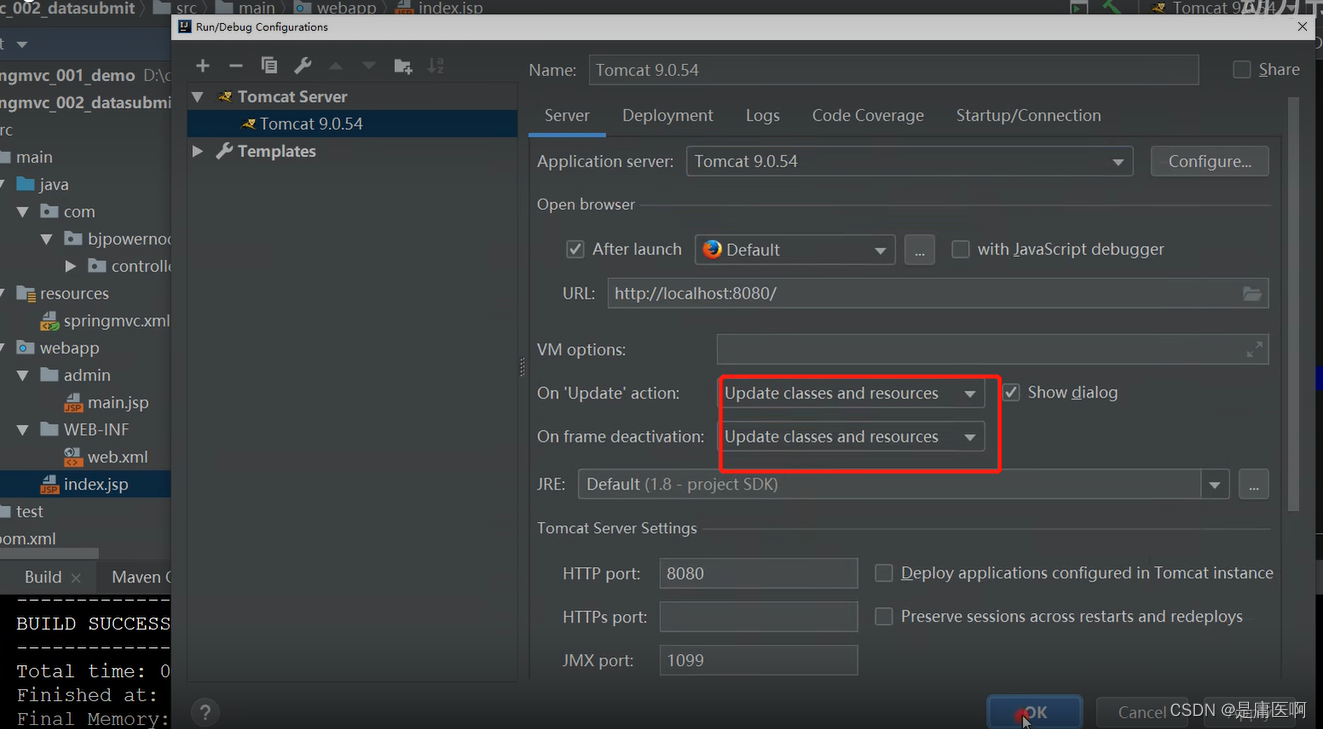Click the move configuration down arrow
Viewport: 1323px width, 729px height.
(x=369, y=66)
